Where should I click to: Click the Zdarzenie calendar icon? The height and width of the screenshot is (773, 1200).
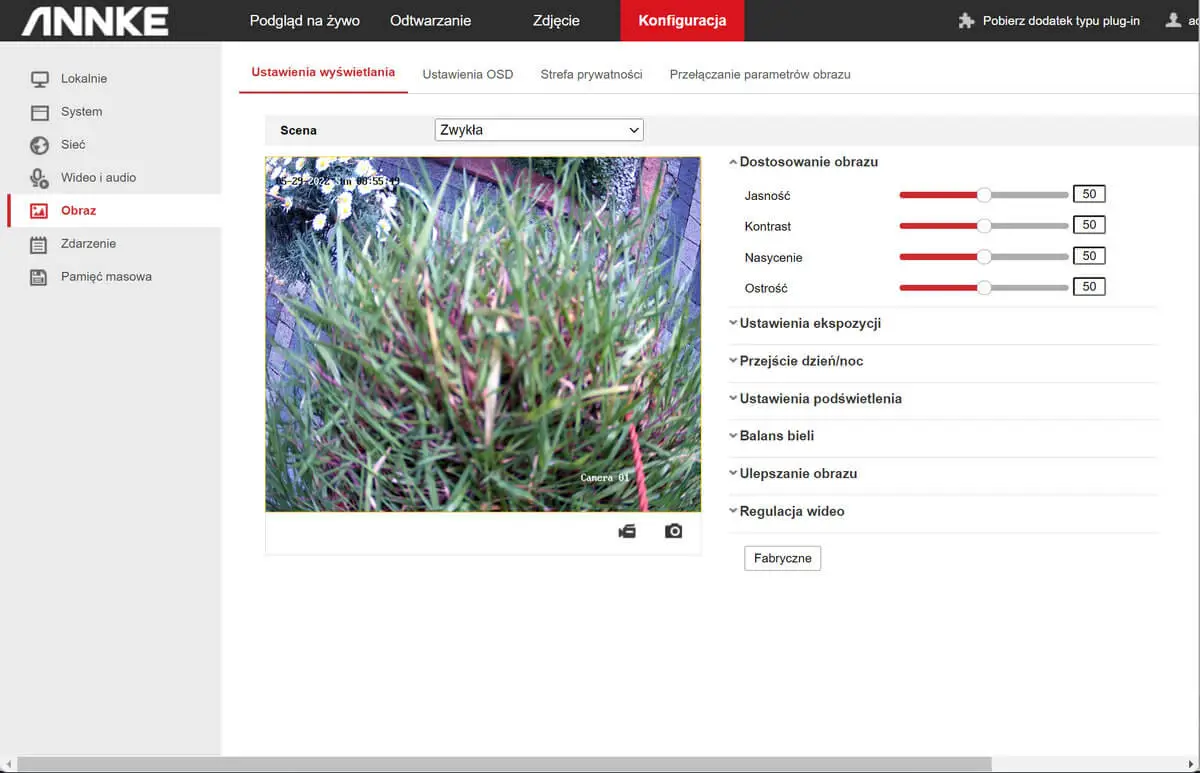point(39,244)
